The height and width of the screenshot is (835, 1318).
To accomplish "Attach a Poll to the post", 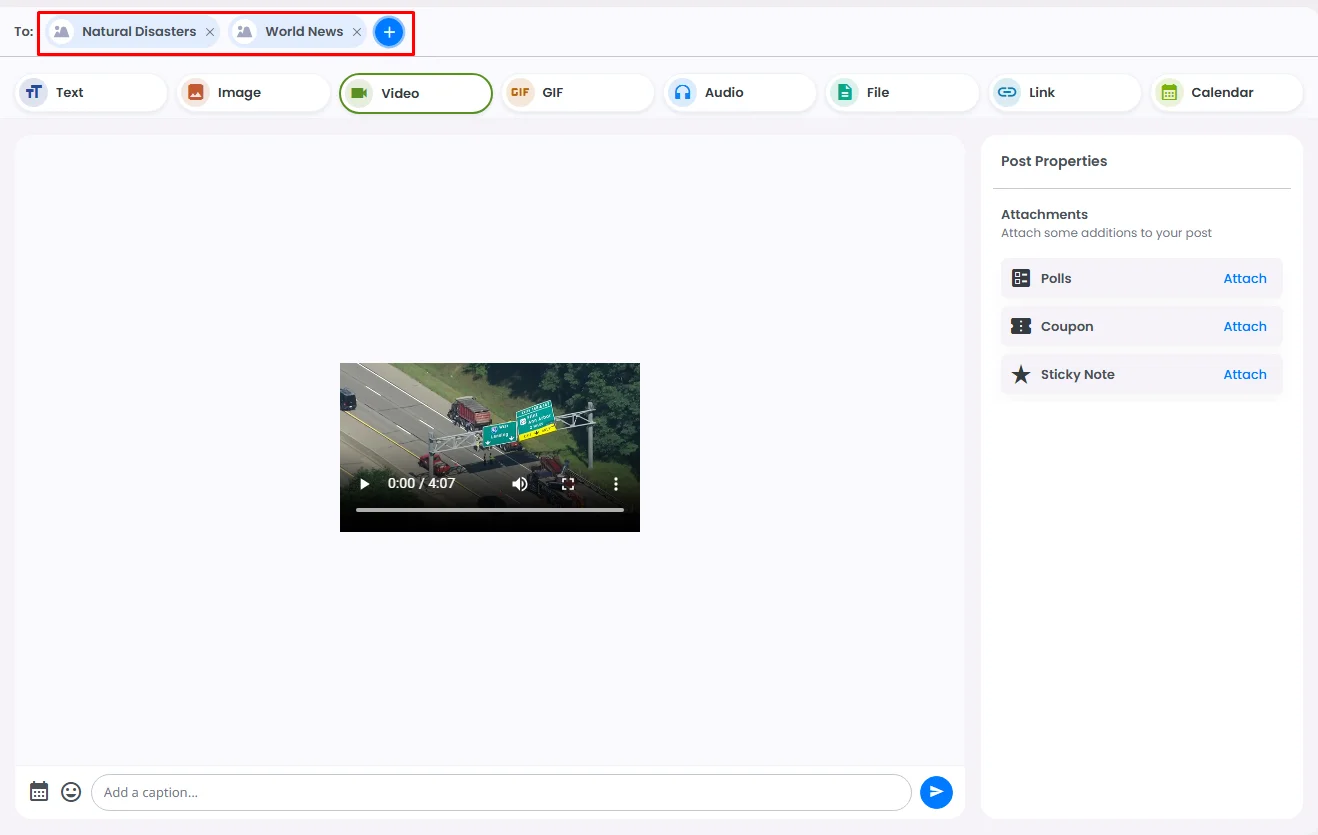I will click(x=1245, y=279).
